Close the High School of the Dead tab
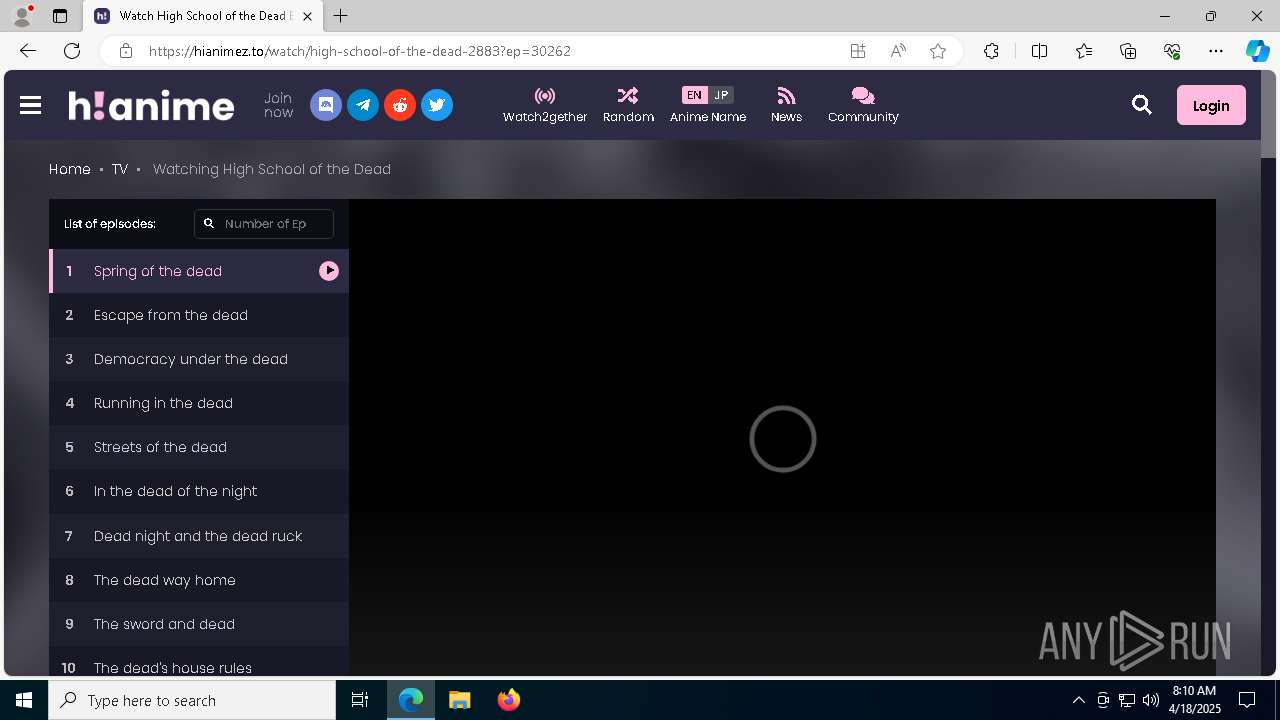 pyautogui.click(x=307, y=16)
